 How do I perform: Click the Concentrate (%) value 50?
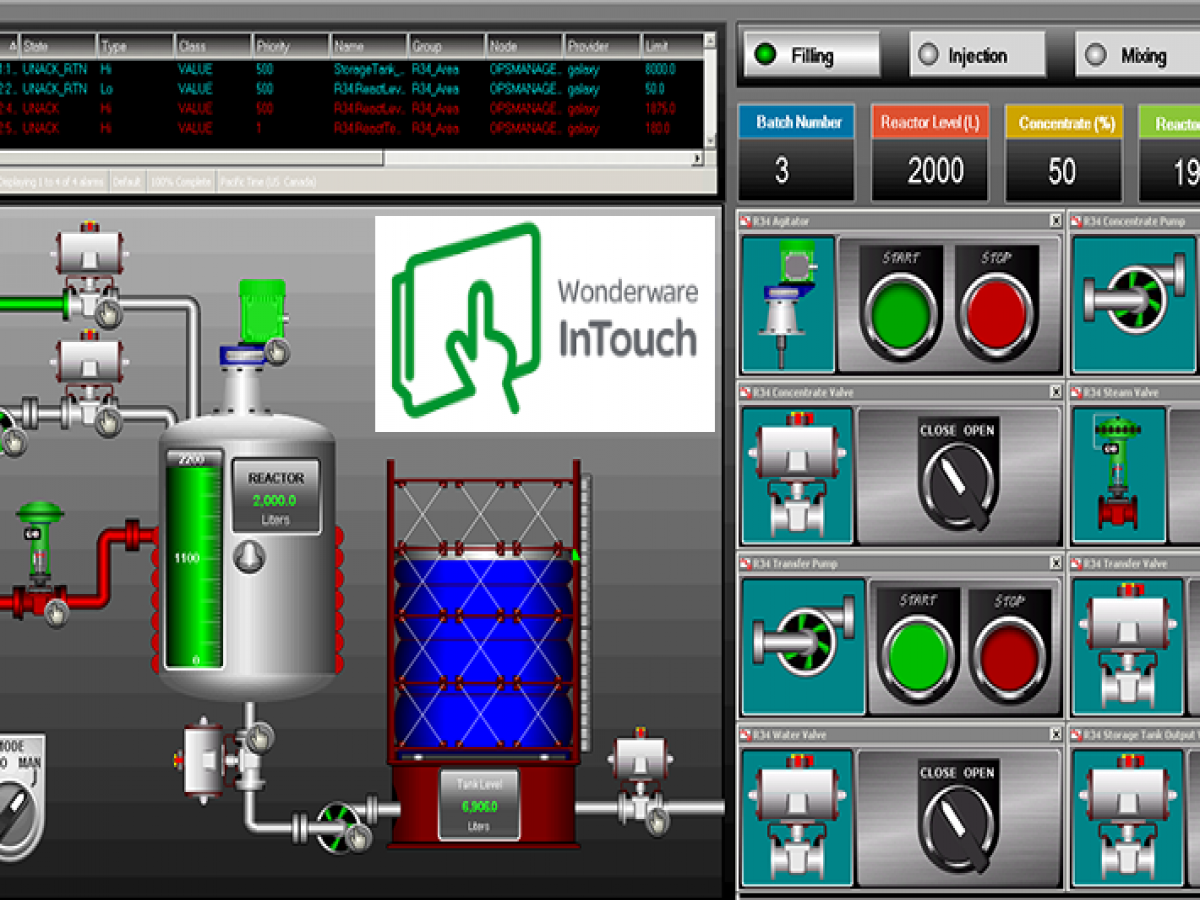click(1061, 171)
